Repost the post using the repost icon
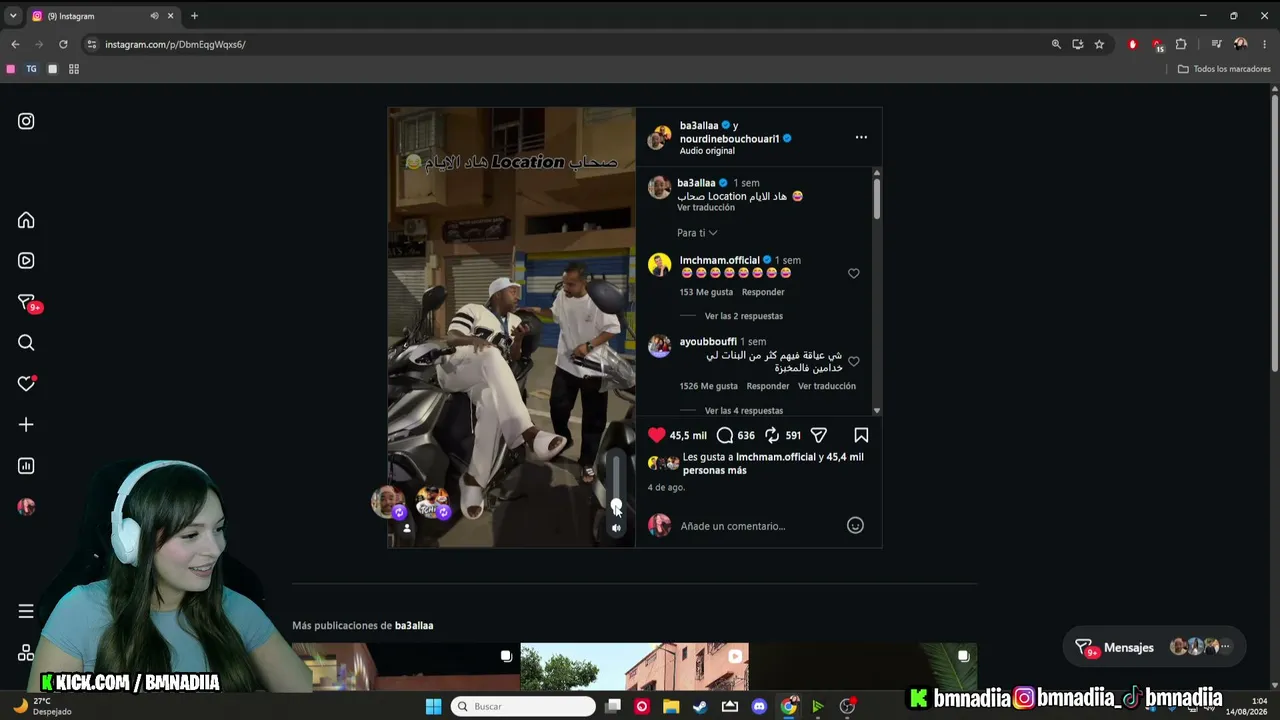 772,435
